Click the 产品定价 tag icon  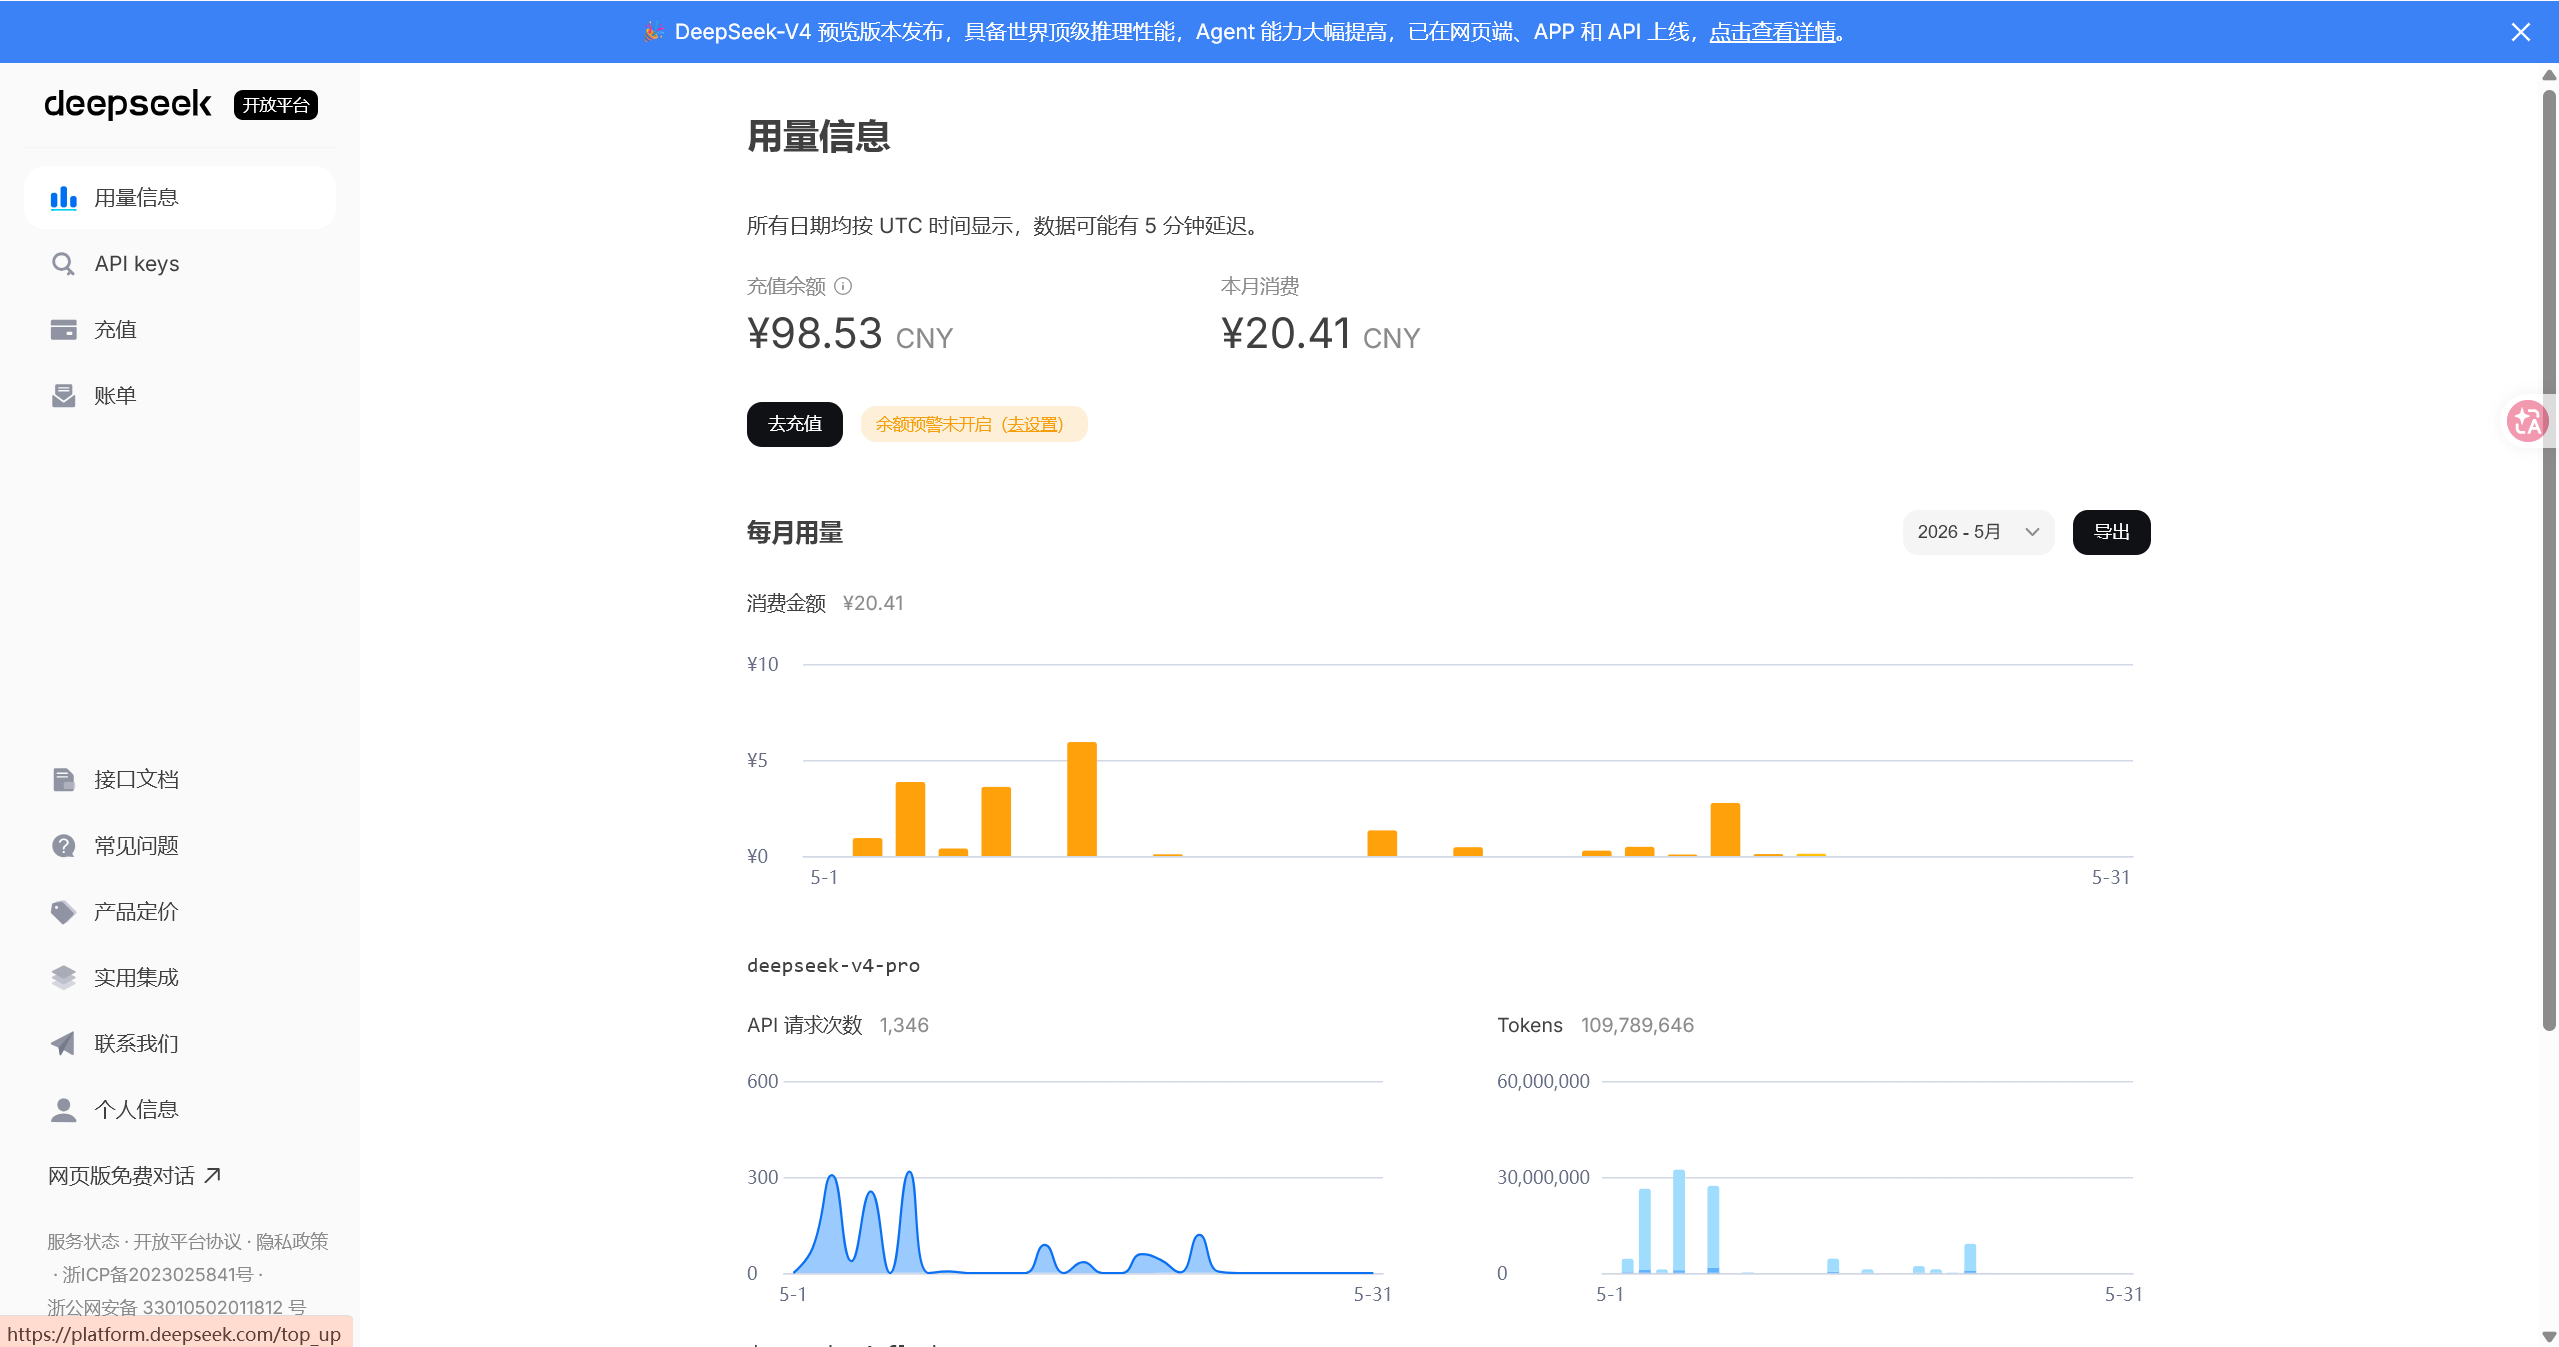(x=63, y=912)
